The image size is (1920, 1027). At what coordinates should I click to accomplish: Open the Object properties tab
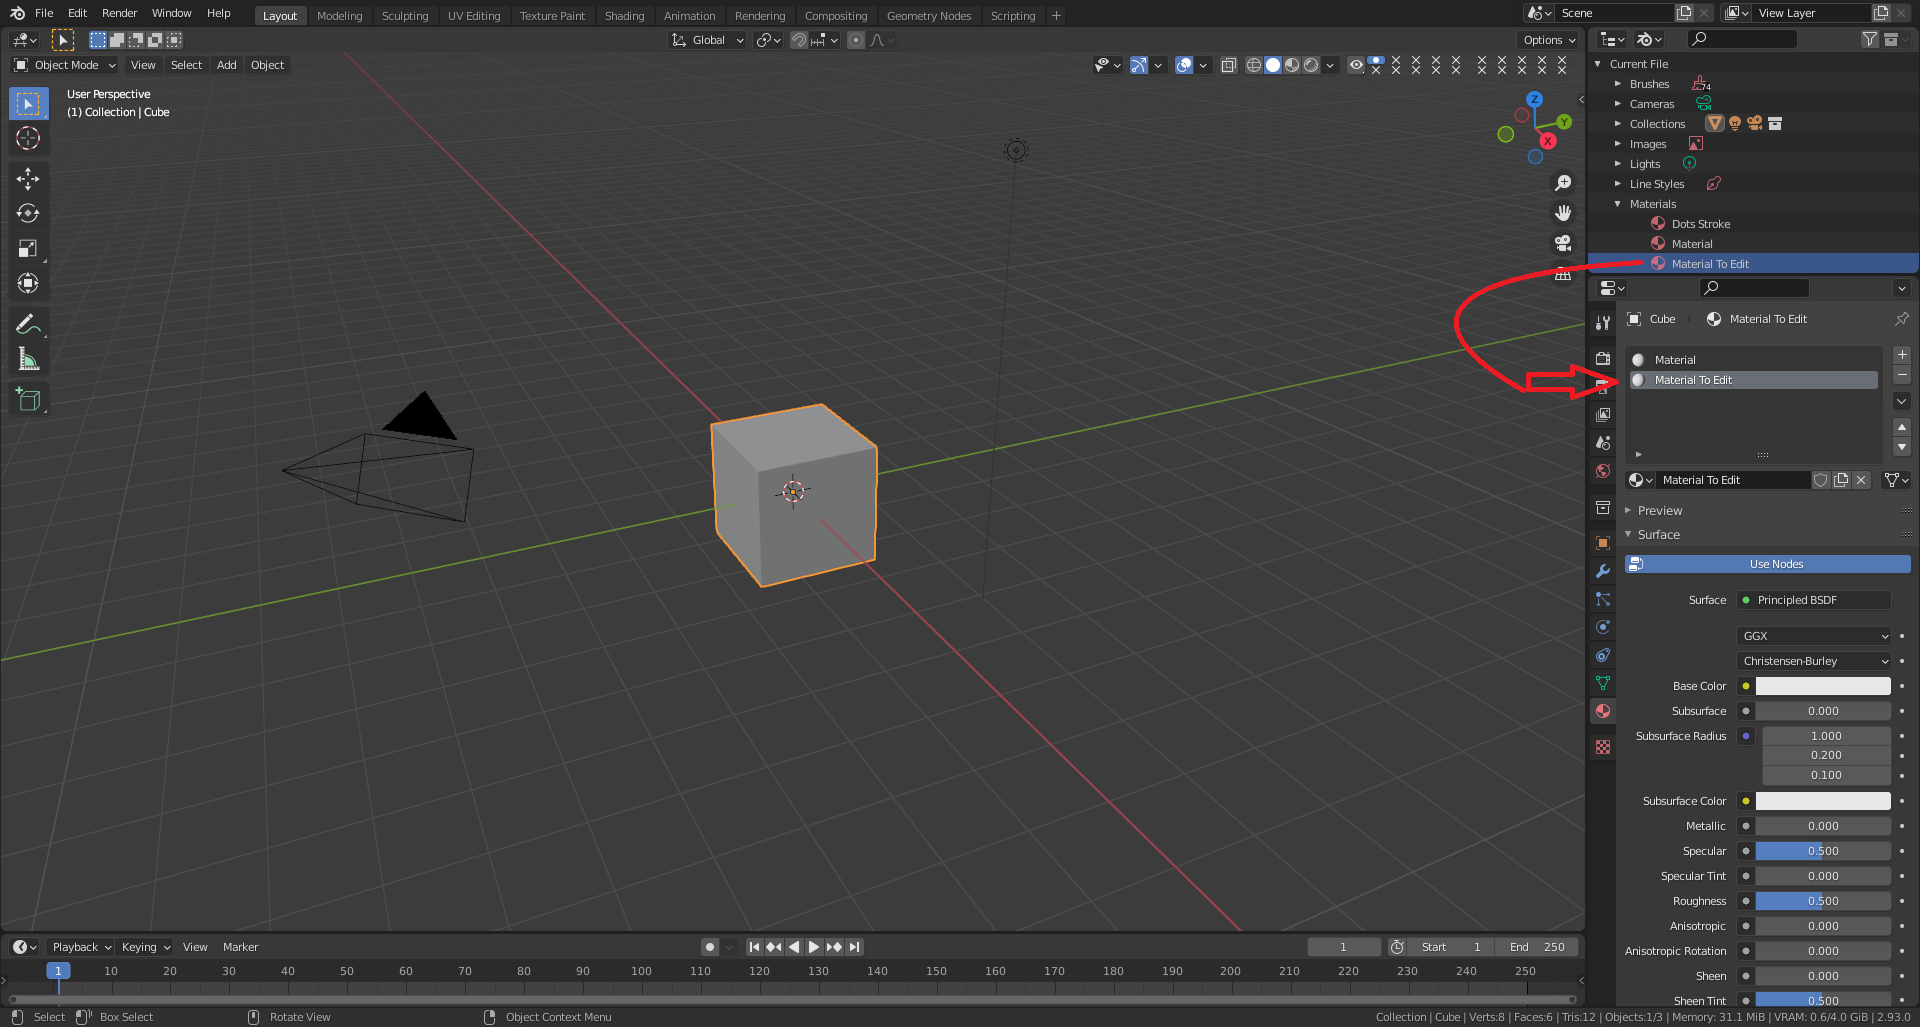[1603, 543]
